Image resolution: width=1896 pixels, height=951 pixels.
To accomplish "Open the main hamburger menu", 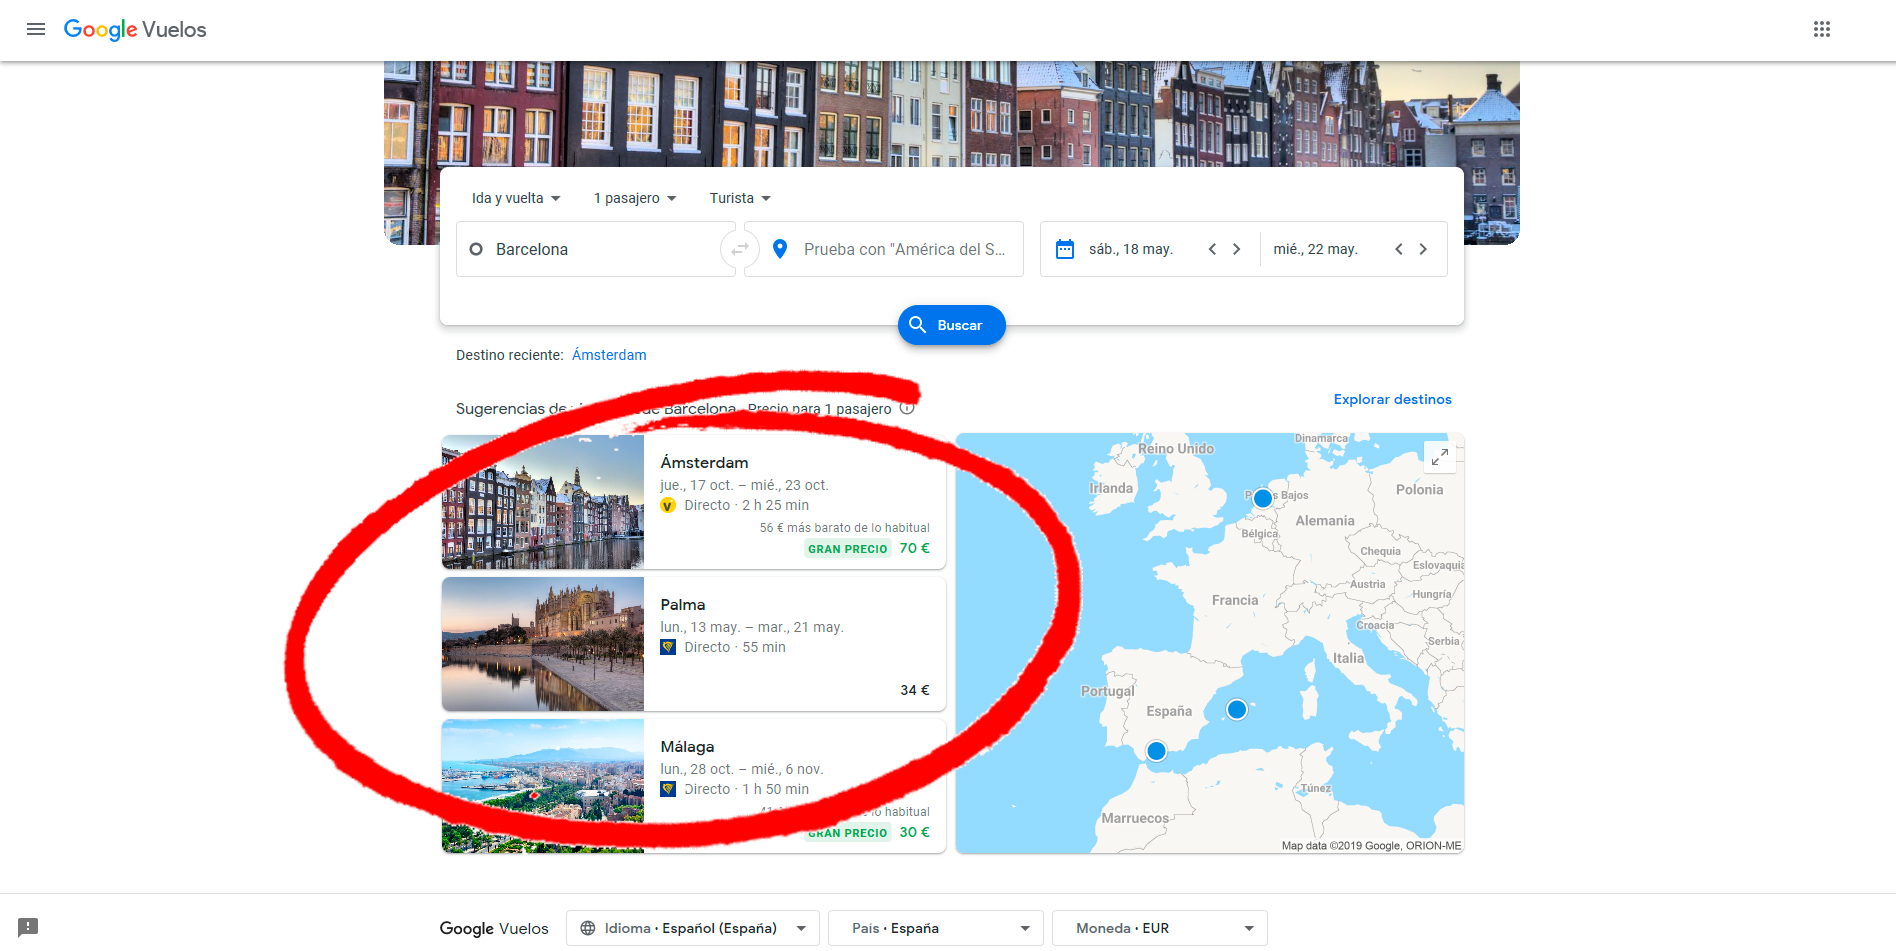I will (x=36, y=29).
